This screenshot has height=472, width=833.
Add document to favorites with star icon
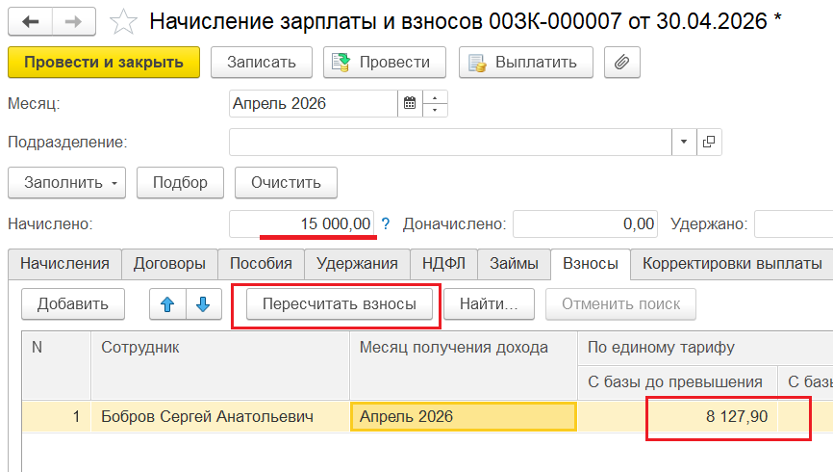[x=124, y=20]
